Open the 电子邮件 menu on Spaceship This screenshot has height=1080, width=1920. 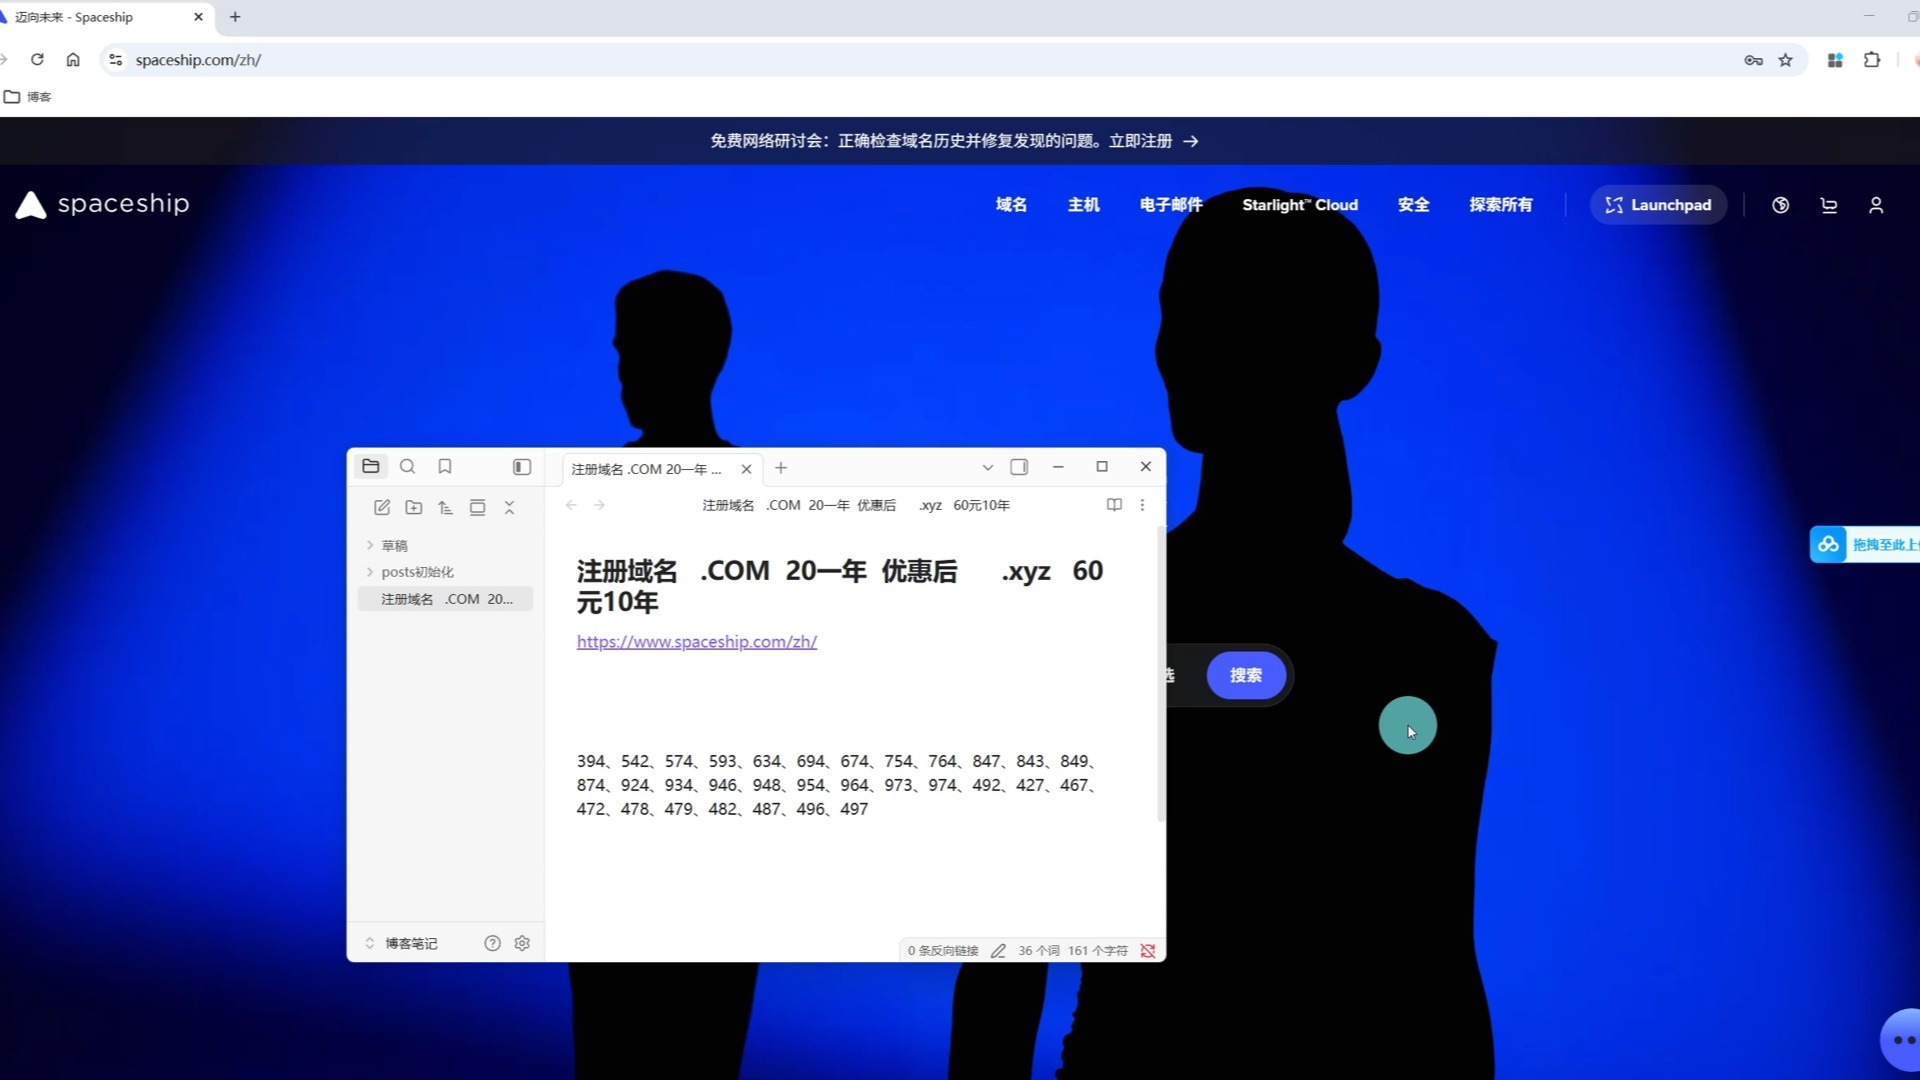coord(1171,205)
